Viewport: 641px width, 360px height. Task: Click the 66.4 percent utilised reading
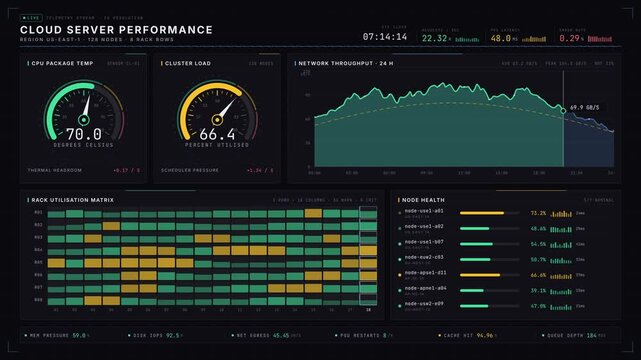click(217, 134)
